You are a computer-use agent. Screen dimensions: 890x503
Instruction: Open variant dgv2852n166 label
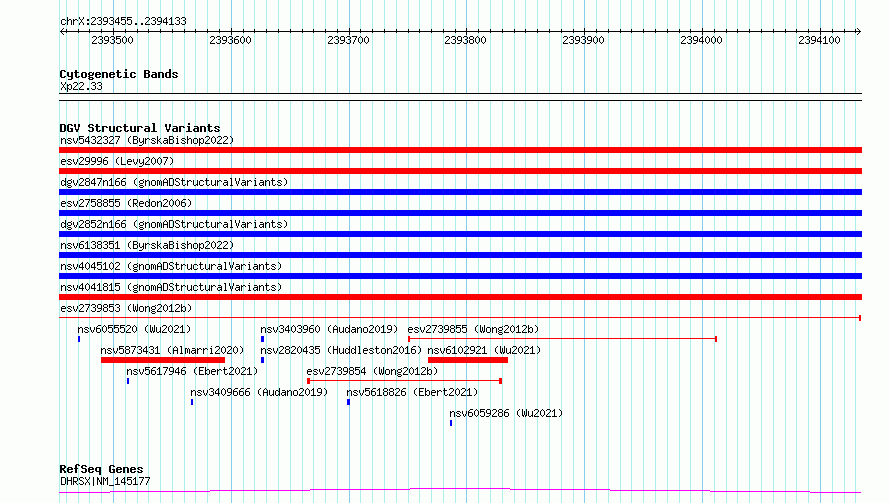(174, 224)
